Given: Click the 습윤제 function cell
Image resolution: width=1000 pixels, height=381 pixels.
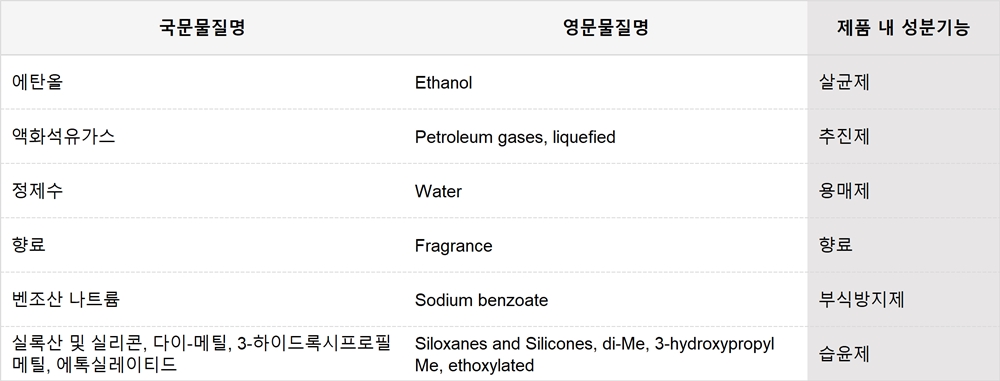Looking at the screenshot, I should (903, 354).
